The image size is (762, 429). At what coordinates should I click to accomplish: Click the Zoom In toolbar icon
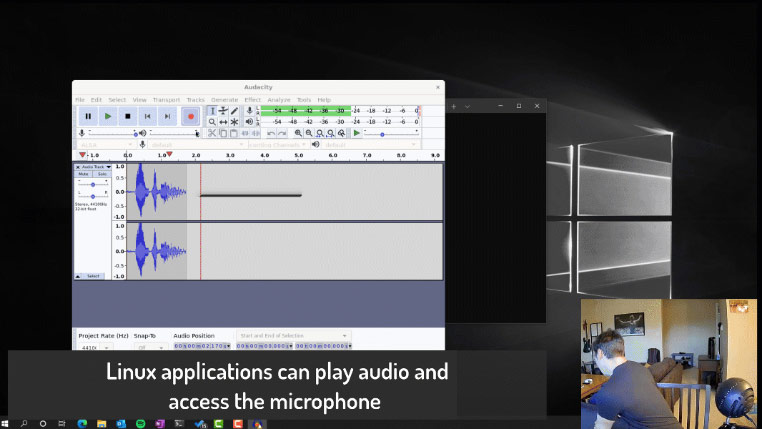tap(297, 133)
